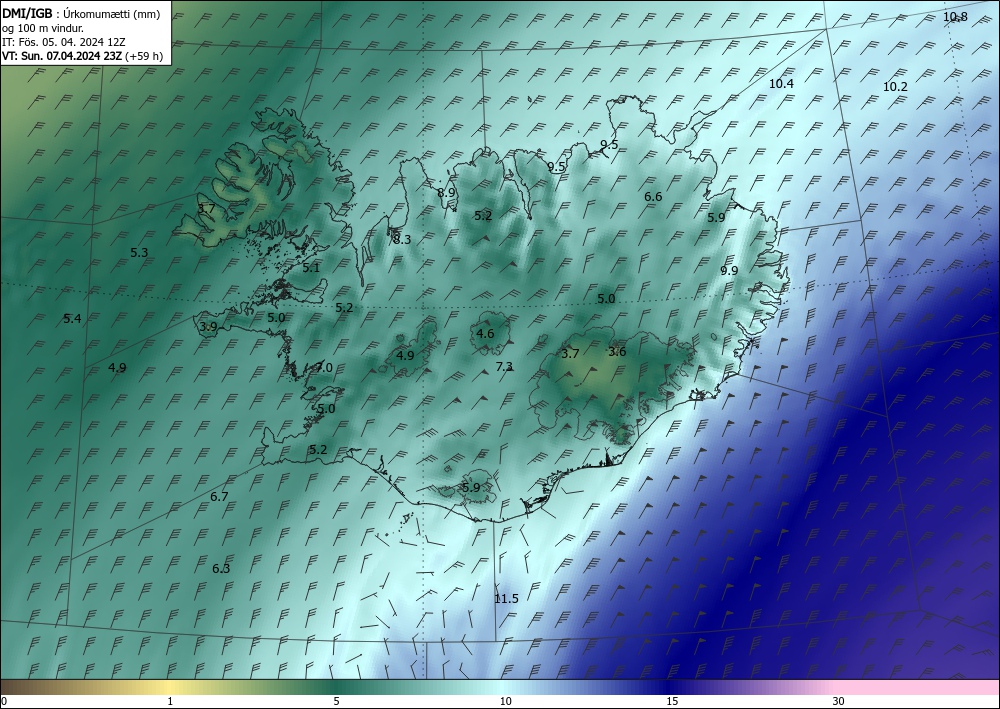Click the 5.1 value on the map
The width and height of the screenshot is (1000, 709).
[x=311, y=268]
